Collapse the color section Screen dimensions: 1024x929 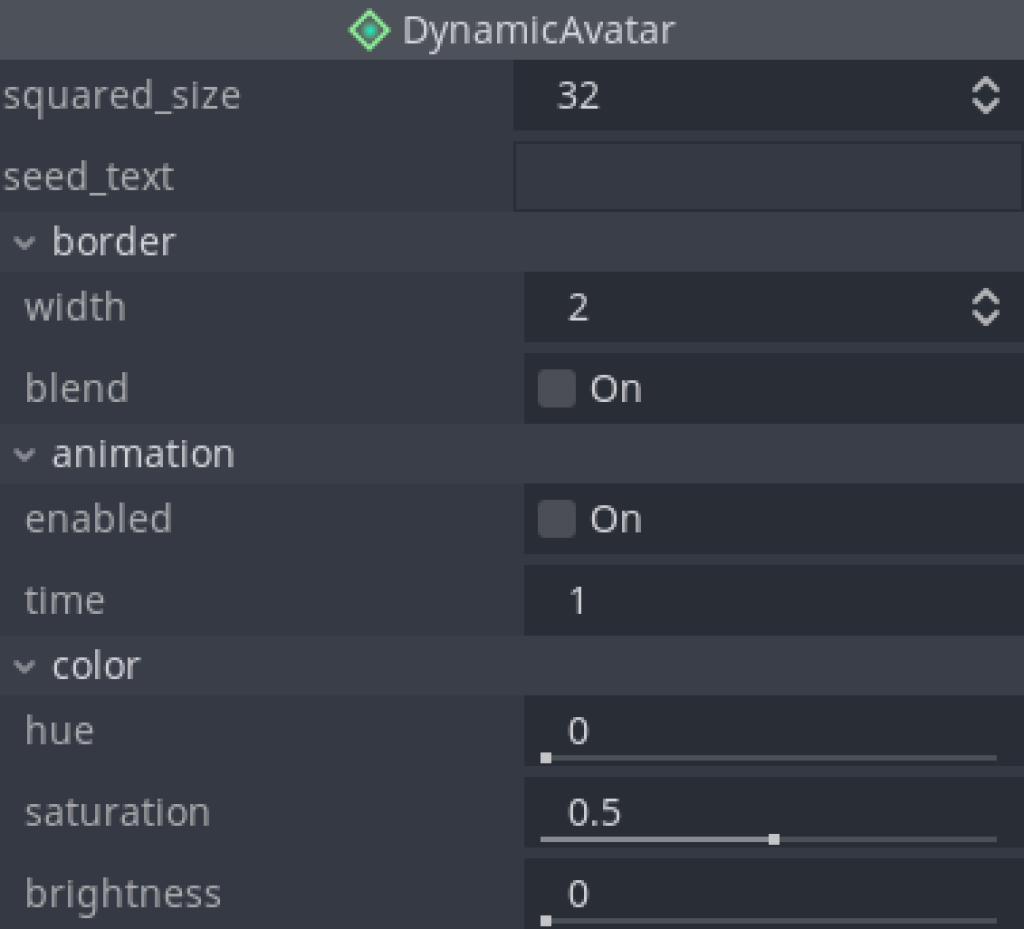coord(24,666)
